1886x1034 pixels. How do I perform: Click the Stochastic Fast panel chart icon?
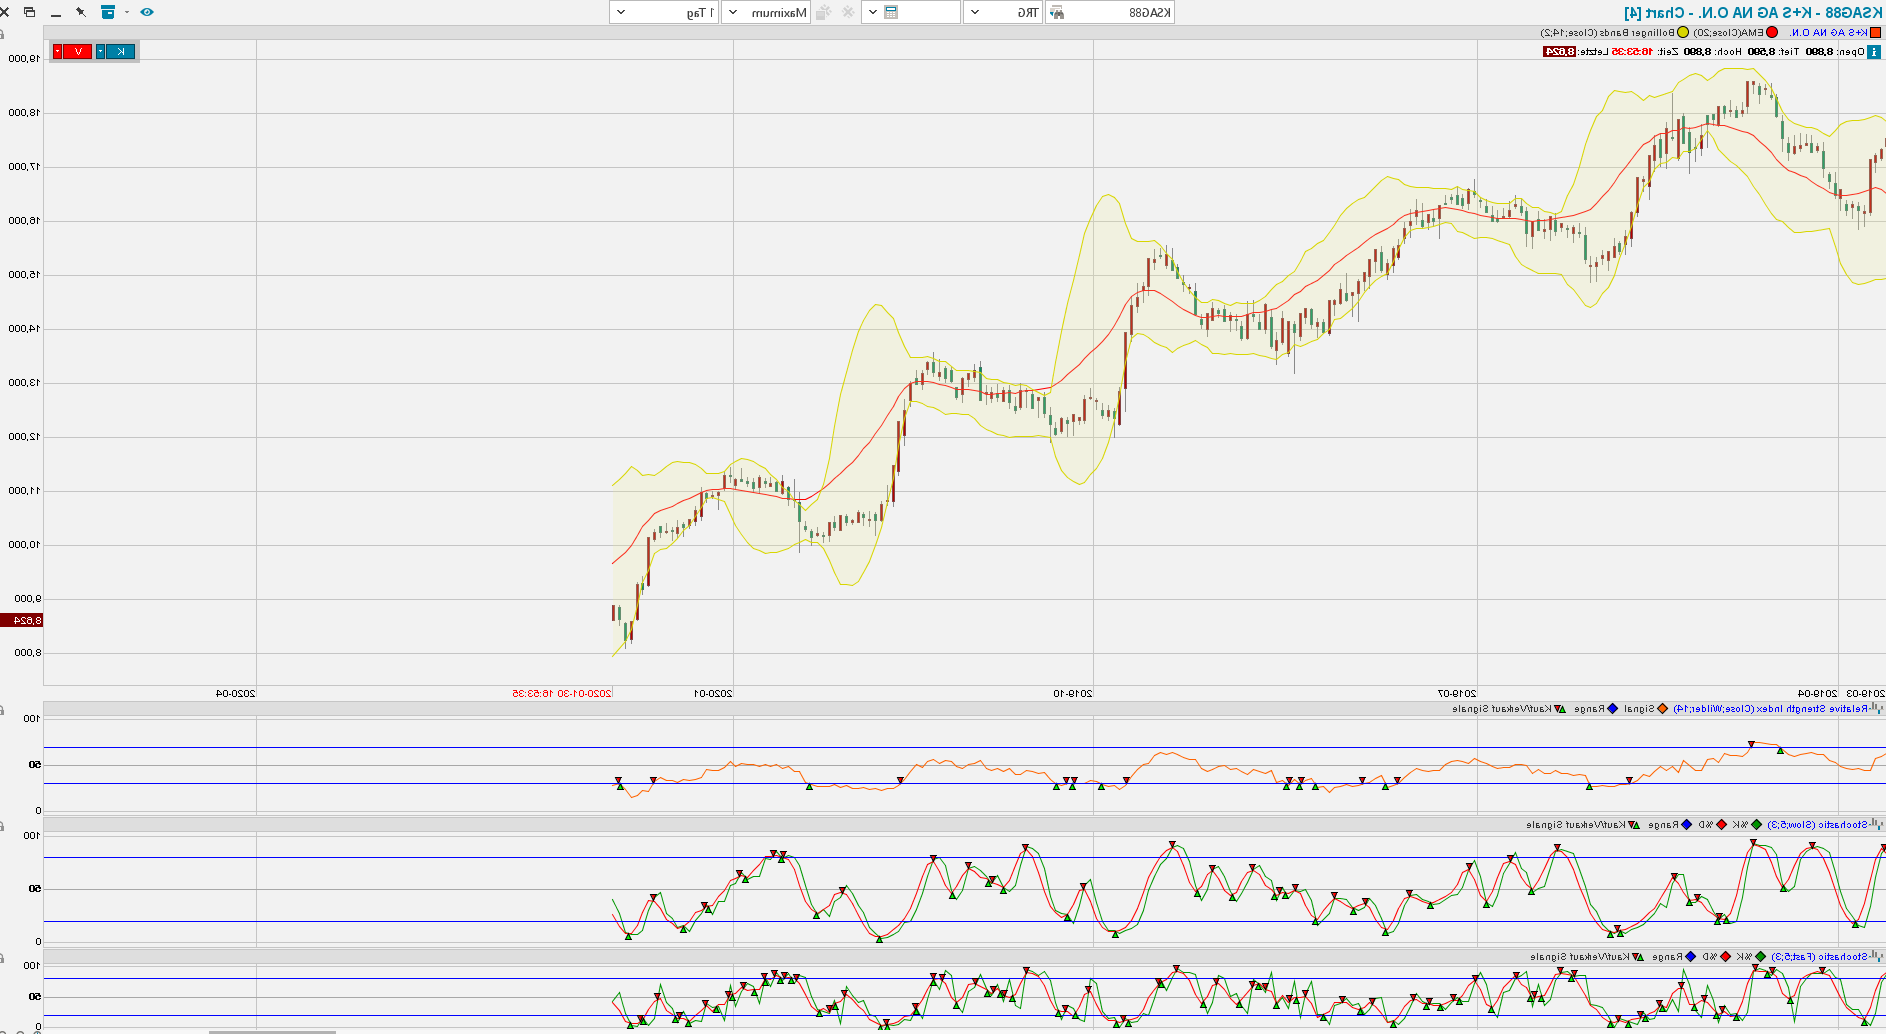coord(1877,957)
